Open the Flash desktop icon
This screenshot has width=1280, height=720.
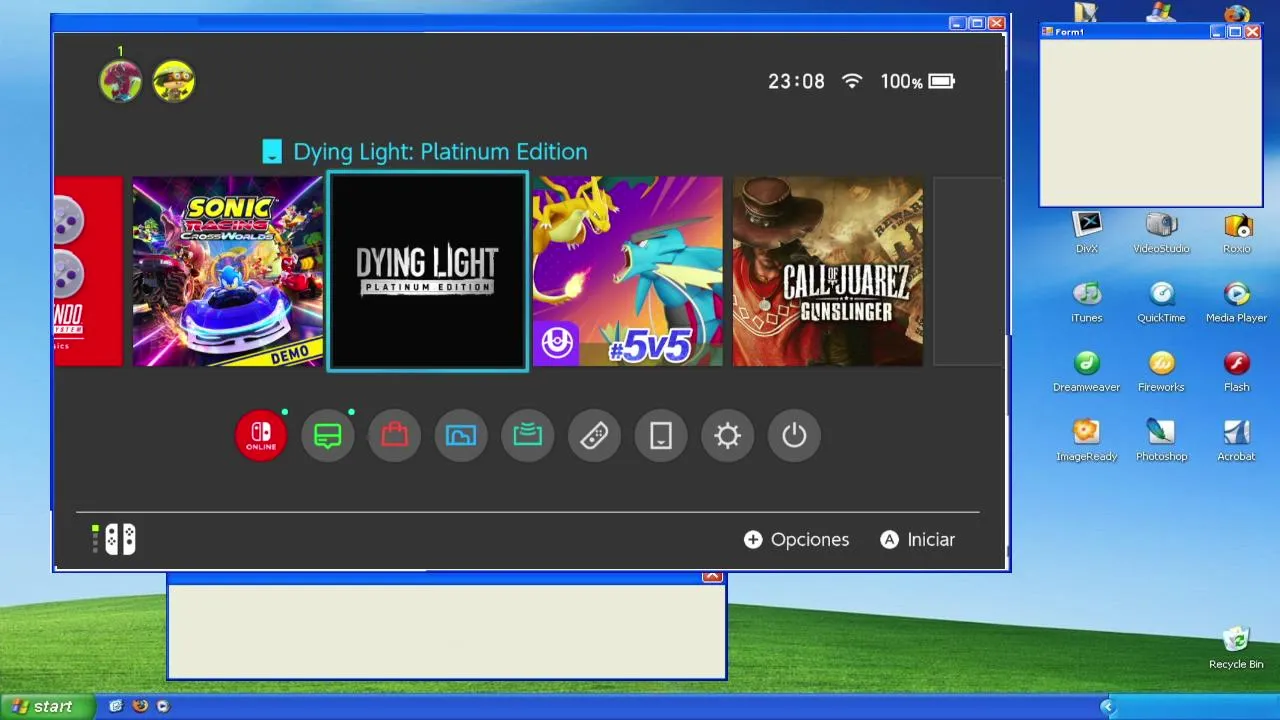point(1237,372)
